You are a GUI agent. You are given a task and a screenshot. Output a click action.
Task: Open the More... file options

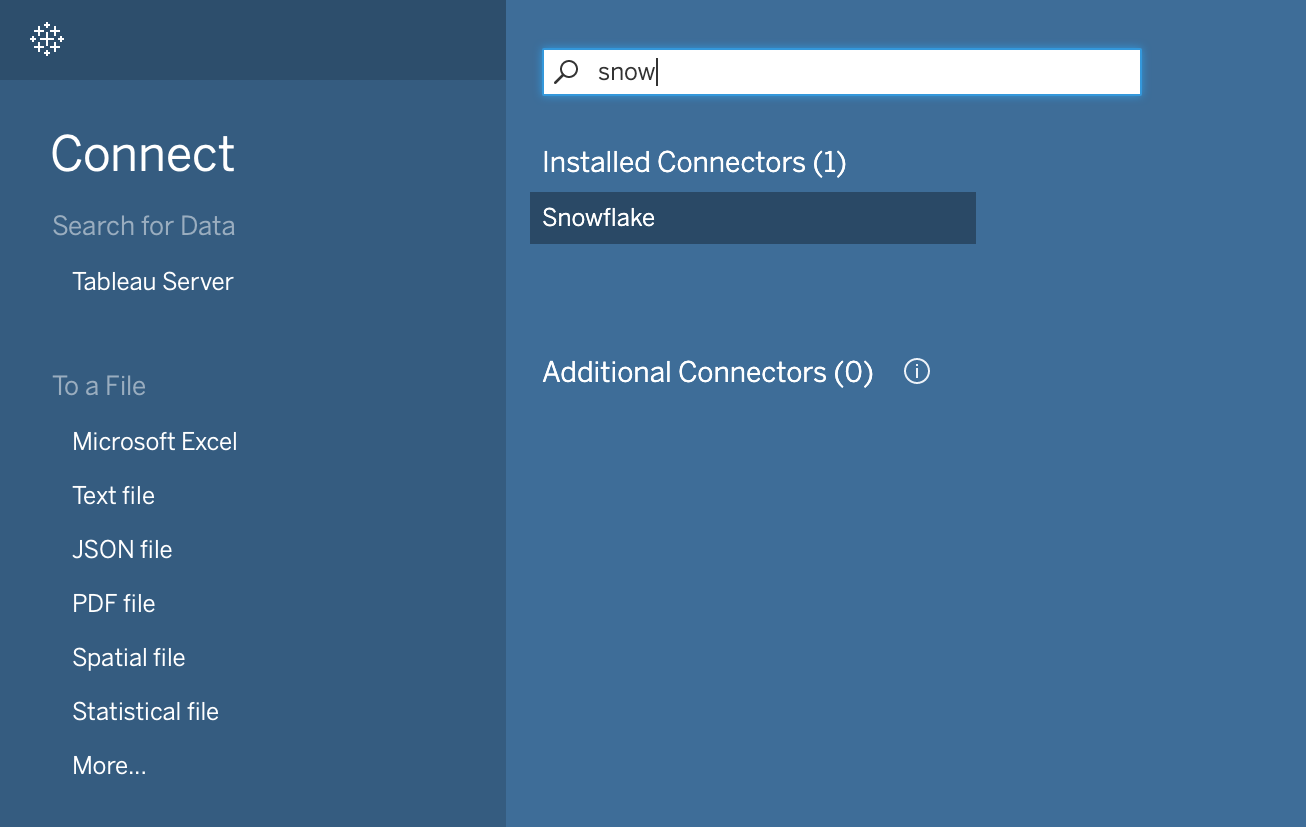click(109, 766)
